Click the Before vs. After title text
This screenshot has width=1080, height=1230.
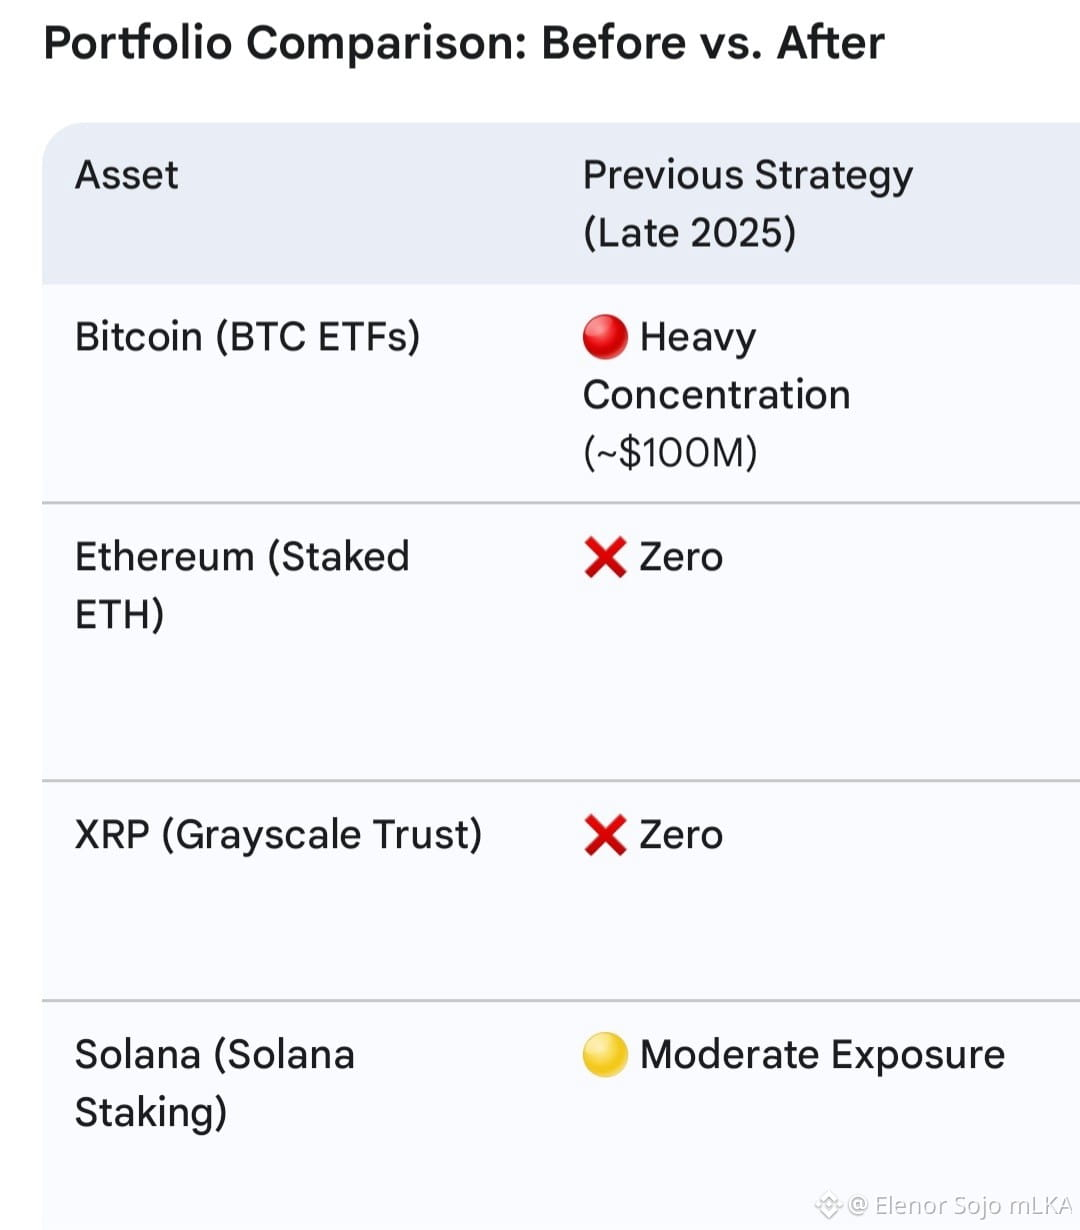point(713,44)
